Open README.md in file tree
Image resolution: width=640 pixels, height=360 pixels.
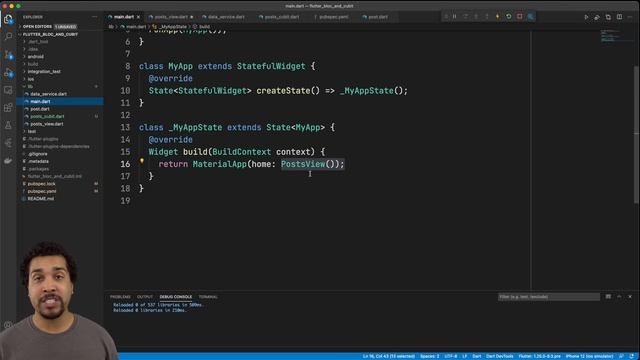point(40,199)
